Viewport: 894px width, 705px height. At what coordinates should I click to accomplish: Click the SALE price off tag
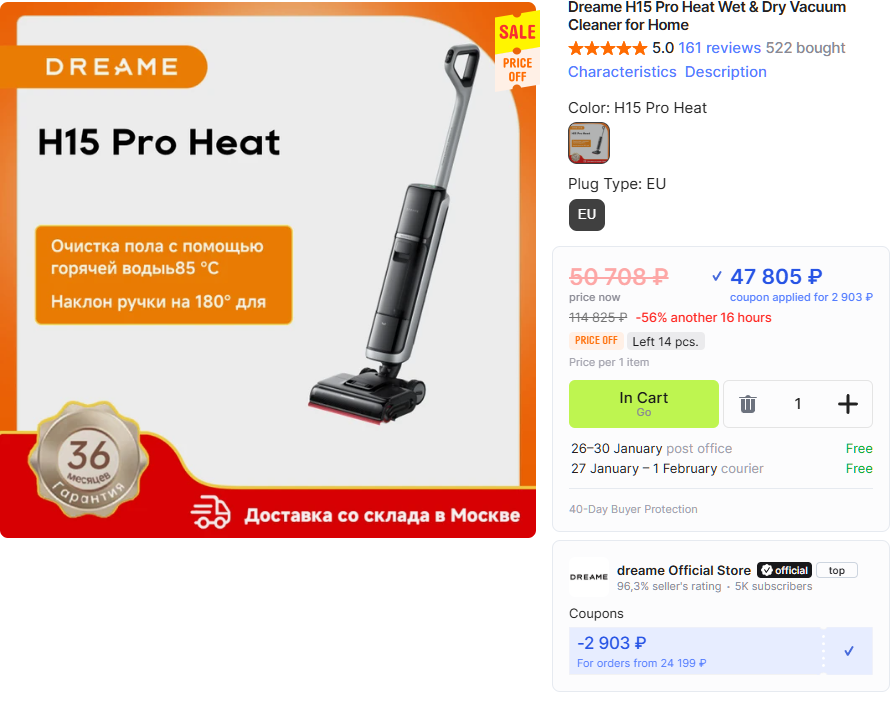517,51
